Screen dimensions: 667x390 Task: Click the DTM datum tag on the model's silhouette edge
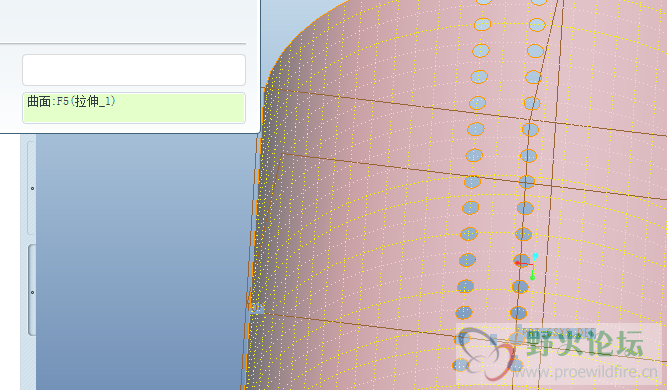point(257,308)
